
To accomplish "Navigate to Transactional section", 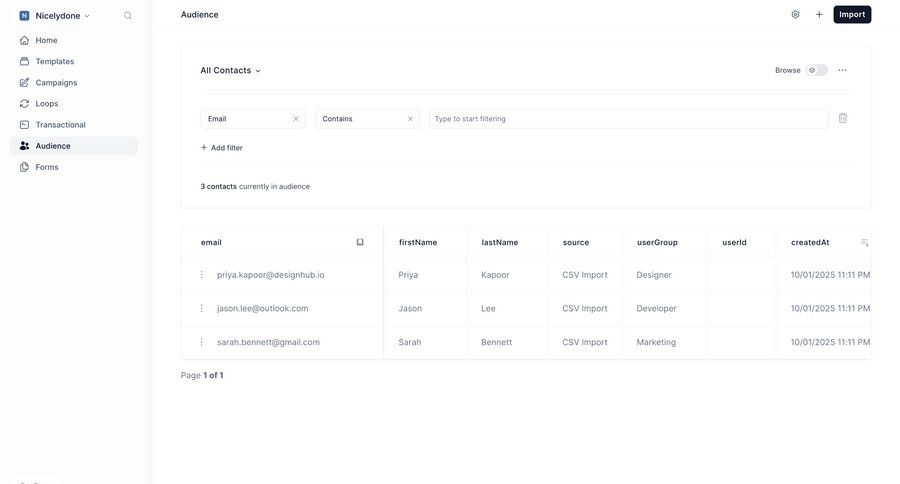I will pos(60,125).
